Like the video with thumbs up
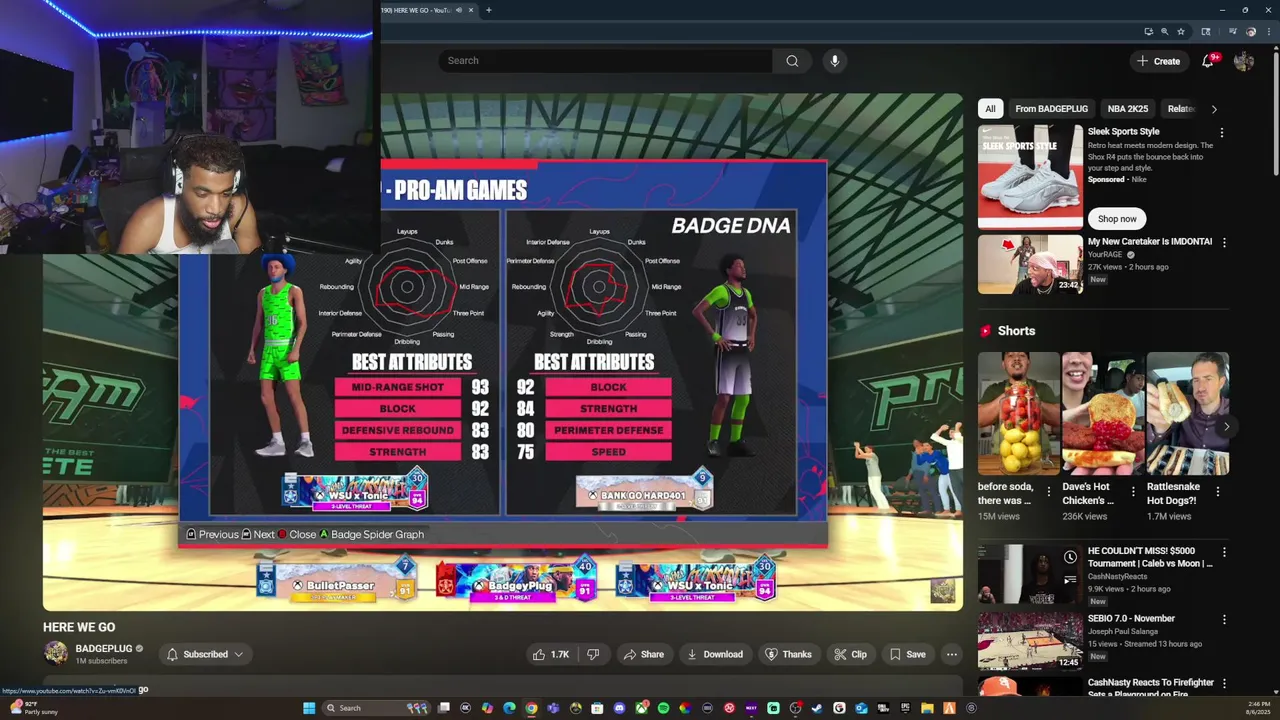The image size is (1280, 720). click(x=550, y=654)
